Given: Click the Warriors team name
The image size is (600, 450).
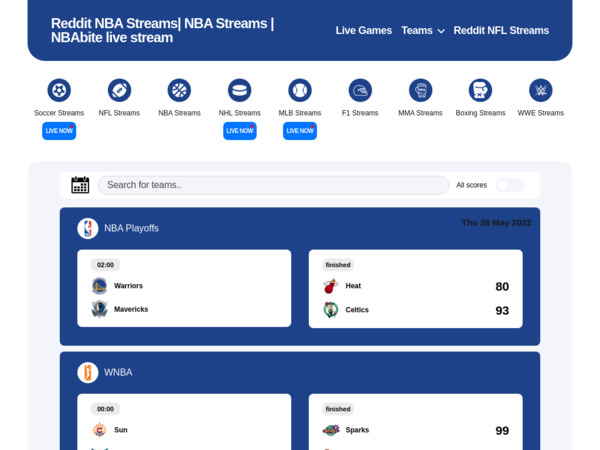Looking at the screenshot, I should coord(128,286).
